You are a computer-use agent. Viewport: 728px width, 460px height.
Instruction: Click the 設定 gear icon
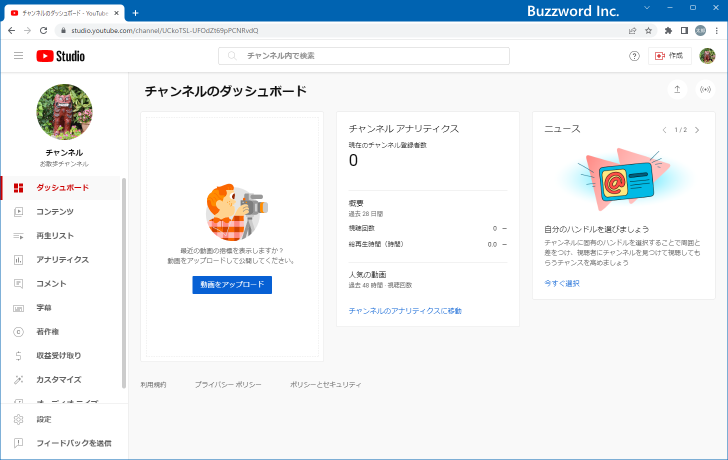[x=19, y=420]
